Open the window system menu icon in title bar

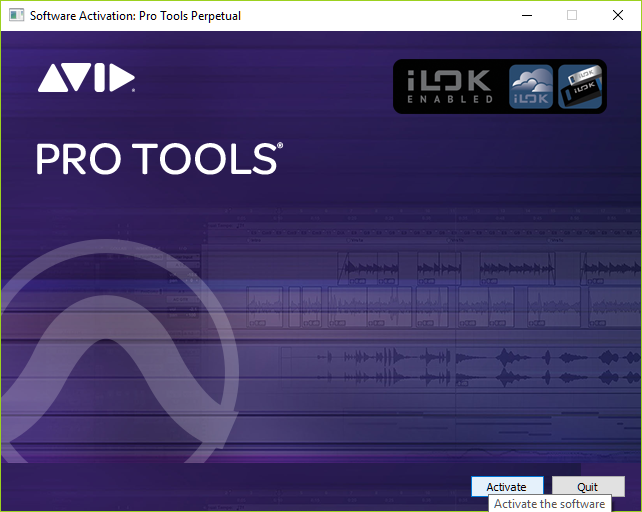[15, 15]
